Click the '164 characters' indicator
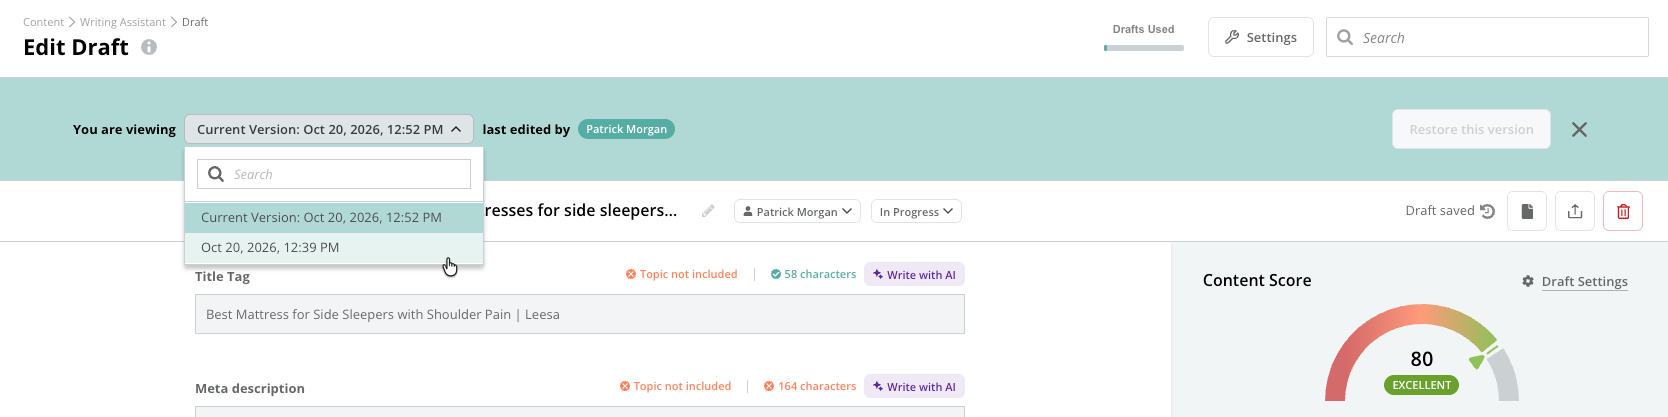This screenshot has width=1668, height=417. (810, 386)
